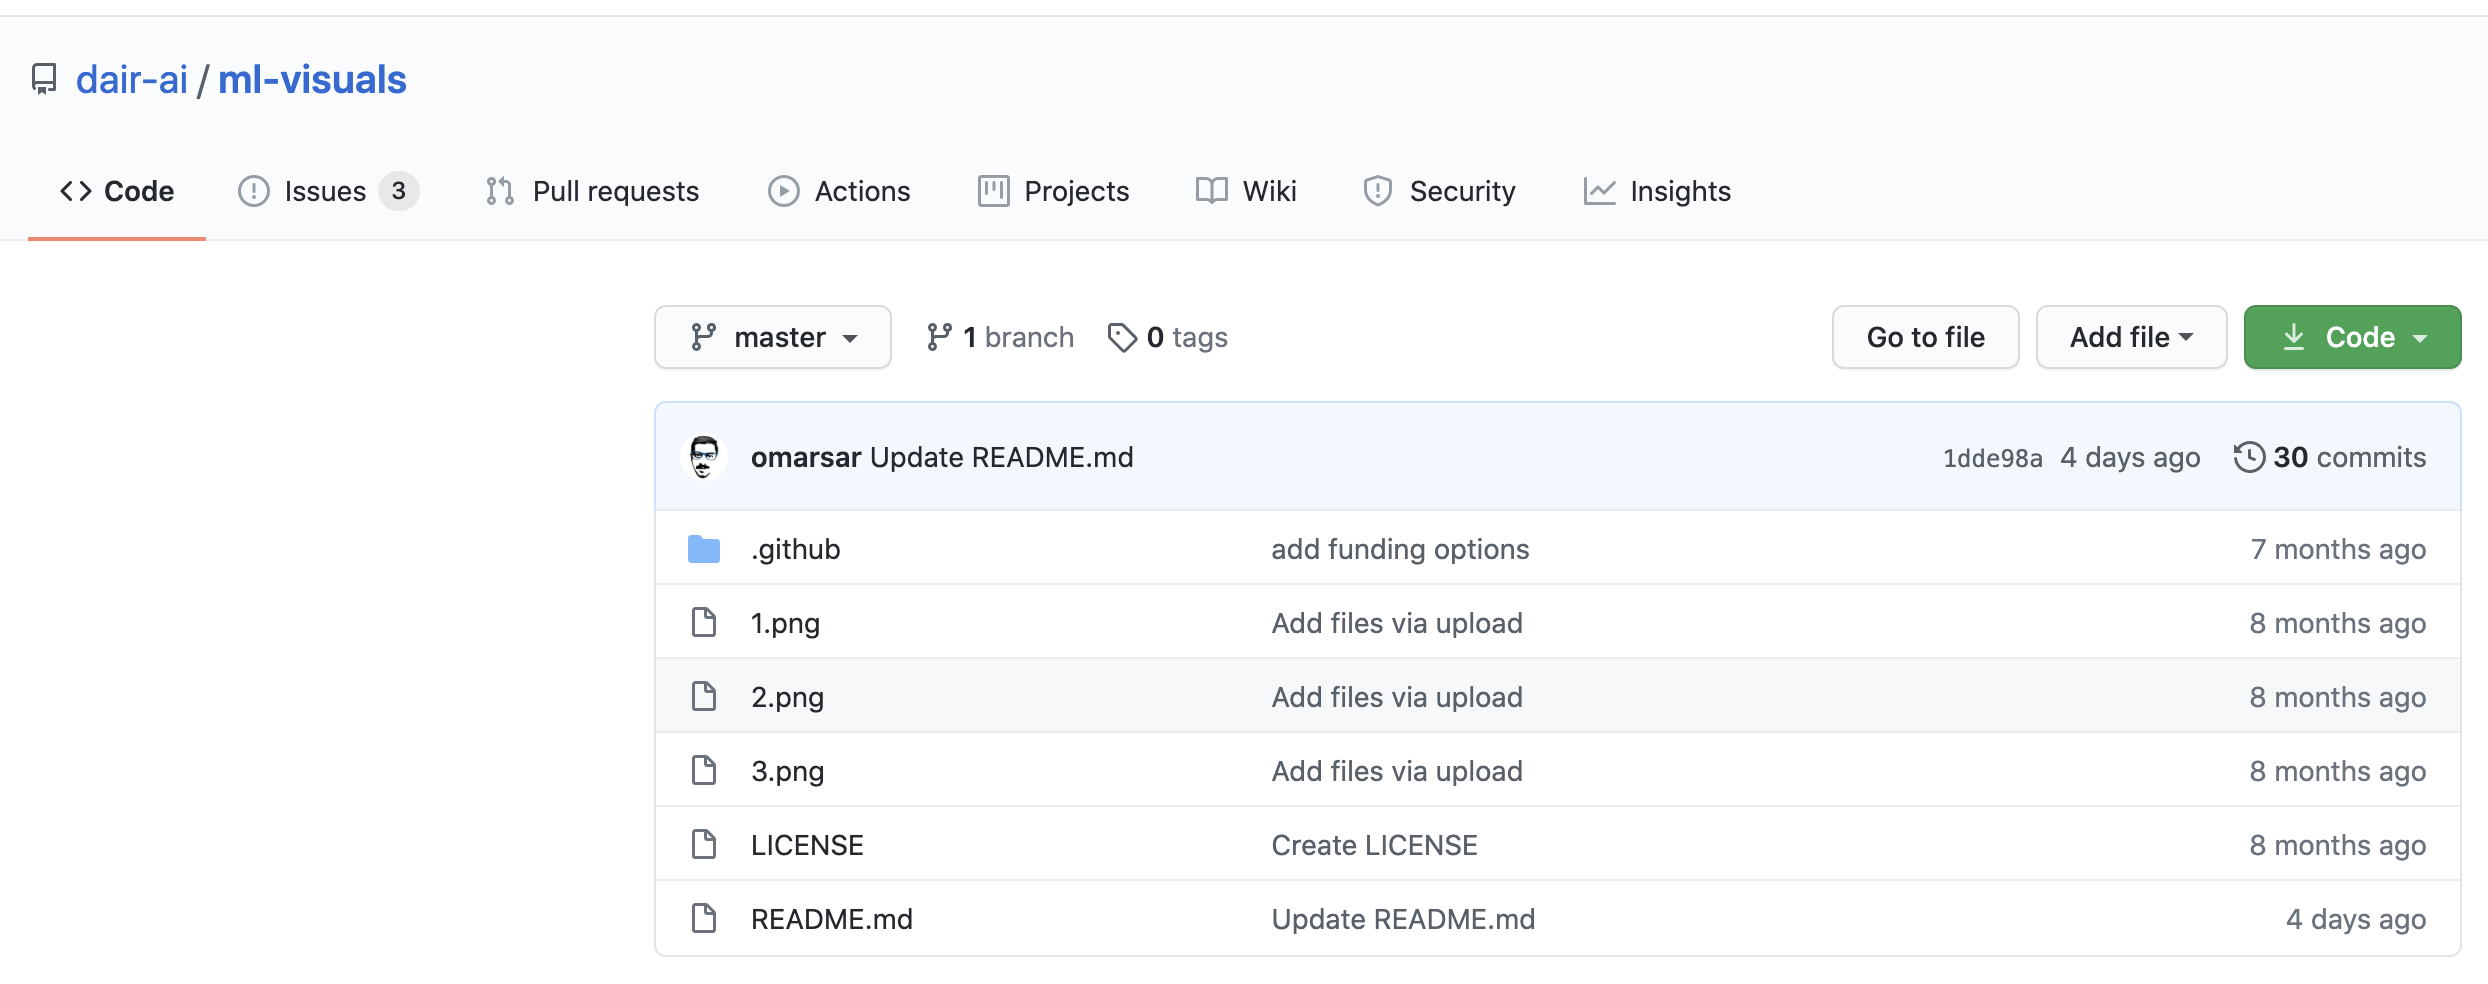Open the 2.png file

click(x=788, y=697)
